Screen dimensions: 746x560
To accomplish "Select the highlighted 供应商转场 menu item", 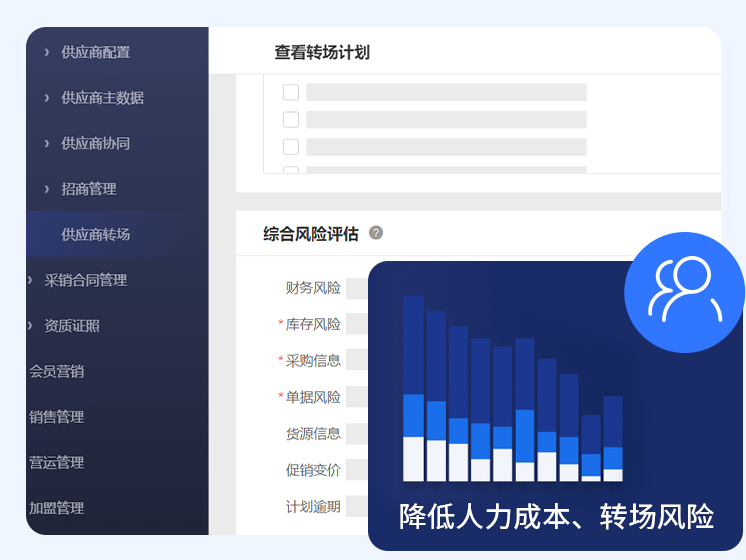I will point(95,234).
